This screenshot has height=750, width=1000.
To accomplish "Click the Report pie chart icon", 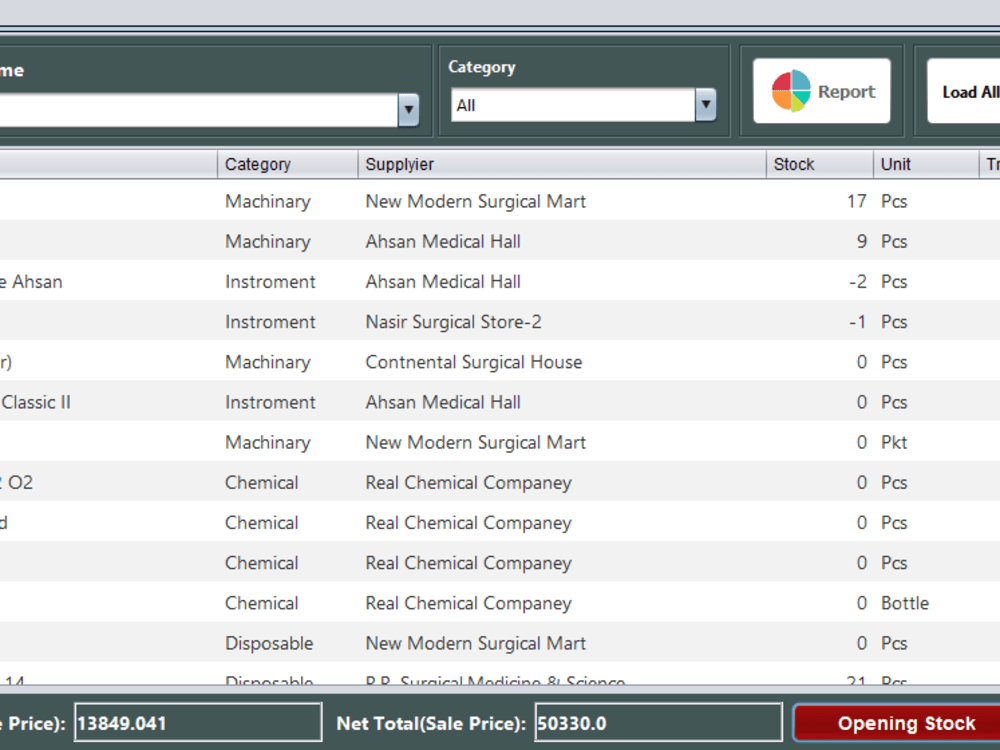I will tap(791, 91).
